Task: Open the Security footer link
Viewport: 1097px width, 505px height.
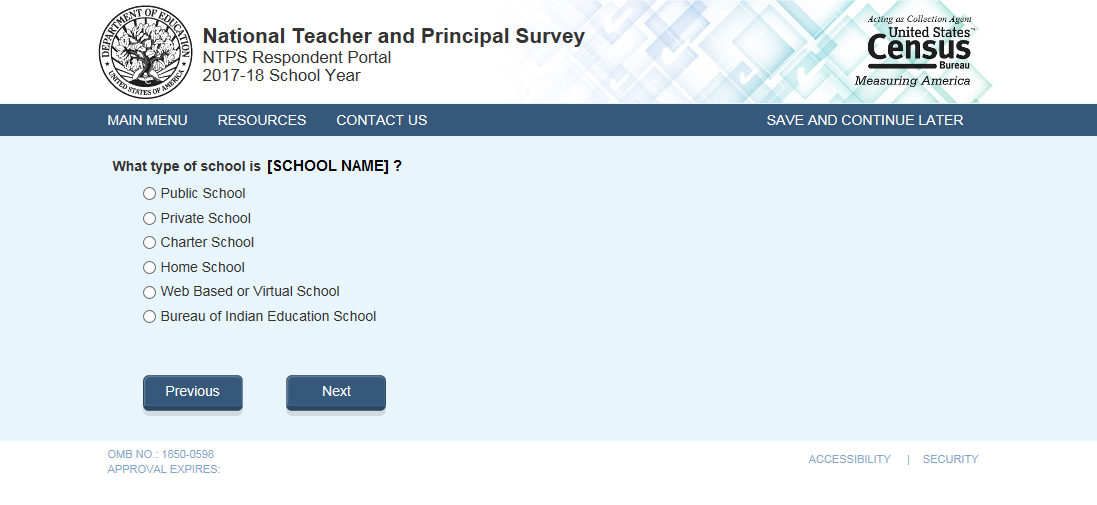Action: tap(950, 460)
